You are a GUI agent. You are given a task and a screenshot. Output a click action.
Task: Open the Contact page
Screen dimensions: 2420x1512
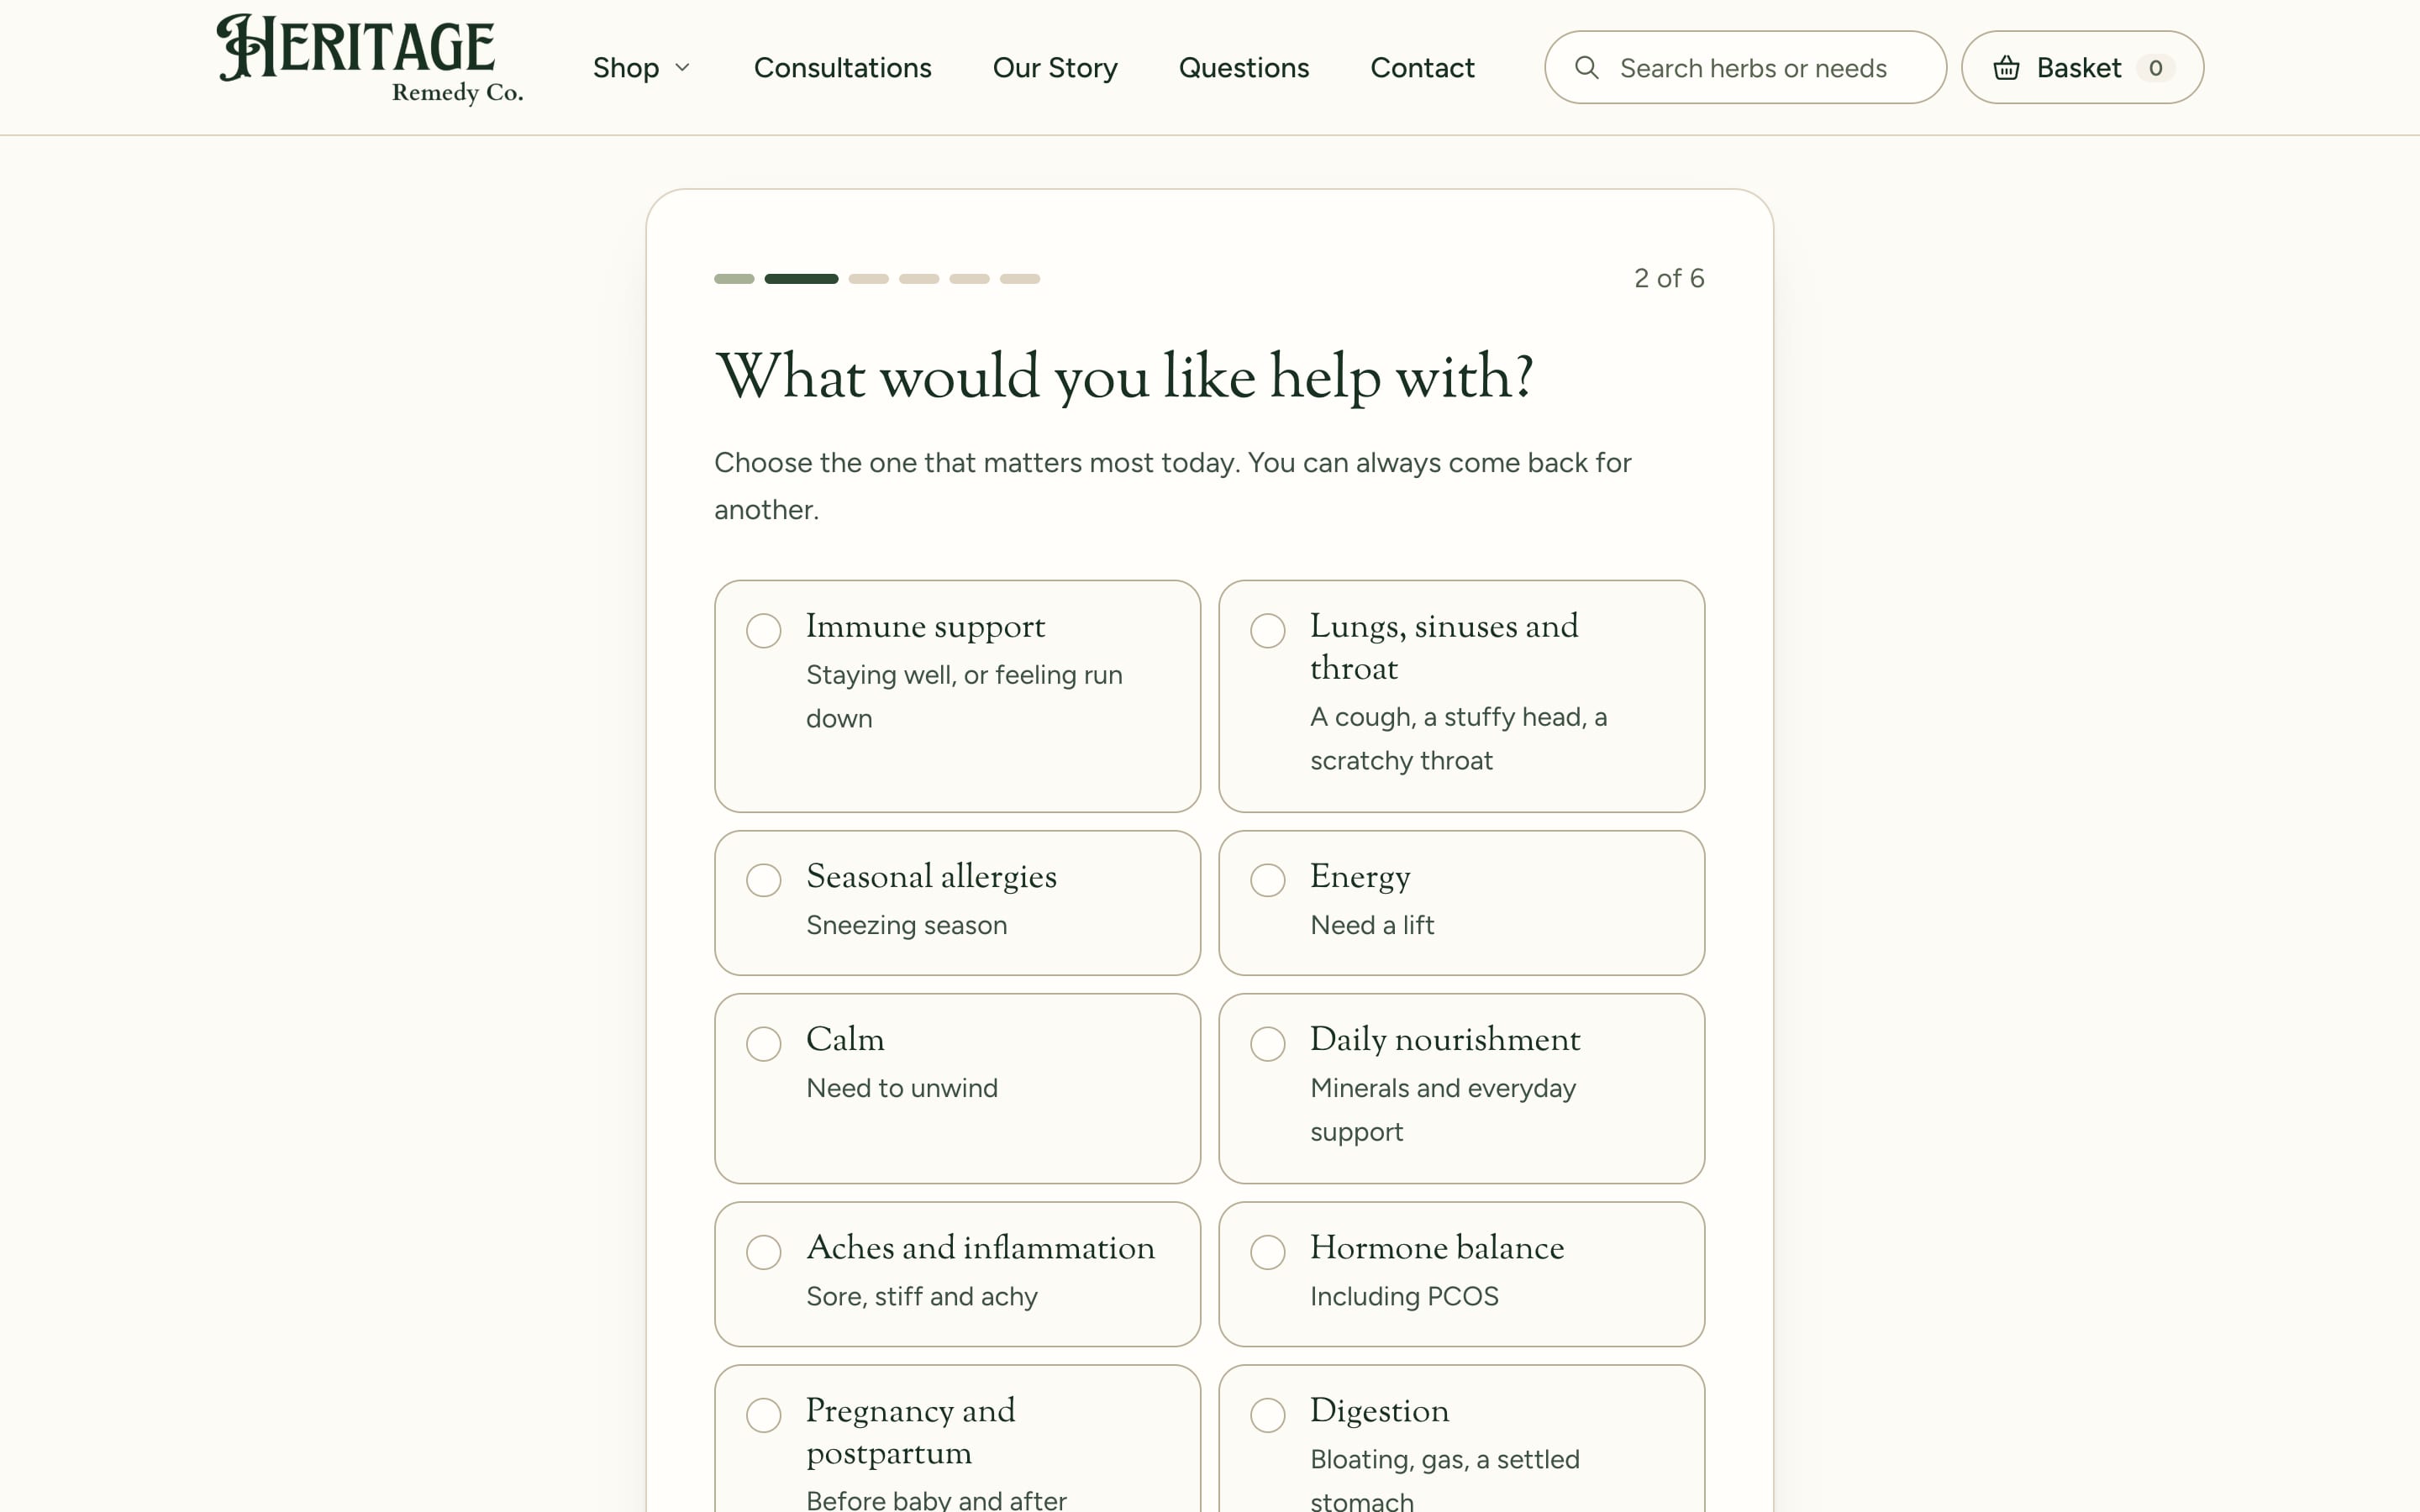tap(1422, 68)
